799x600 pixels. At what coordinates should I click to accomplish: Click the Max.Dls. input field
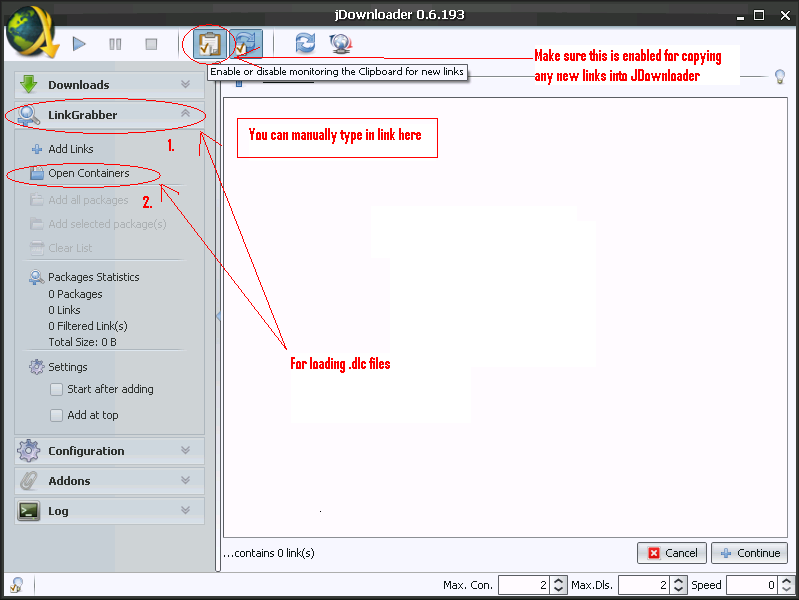644,585
